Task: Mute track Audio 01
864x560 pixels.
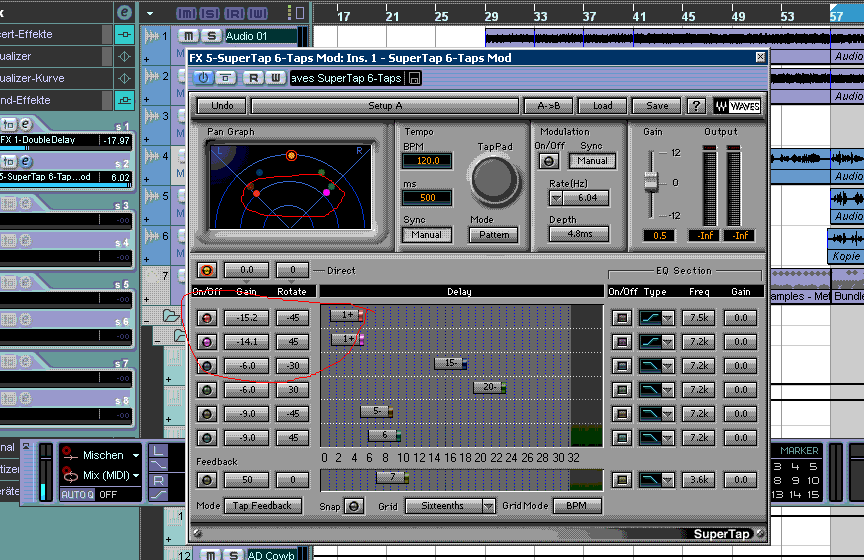Action: click(188, 36)
